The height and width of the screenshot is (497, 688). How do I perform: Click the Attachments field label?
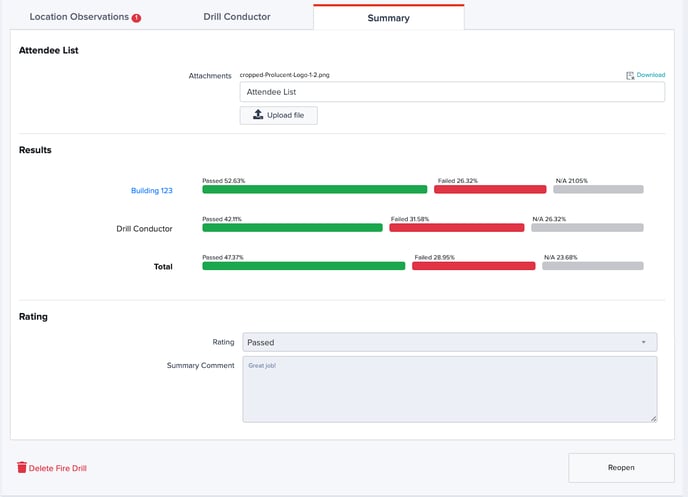click(210, 76)
